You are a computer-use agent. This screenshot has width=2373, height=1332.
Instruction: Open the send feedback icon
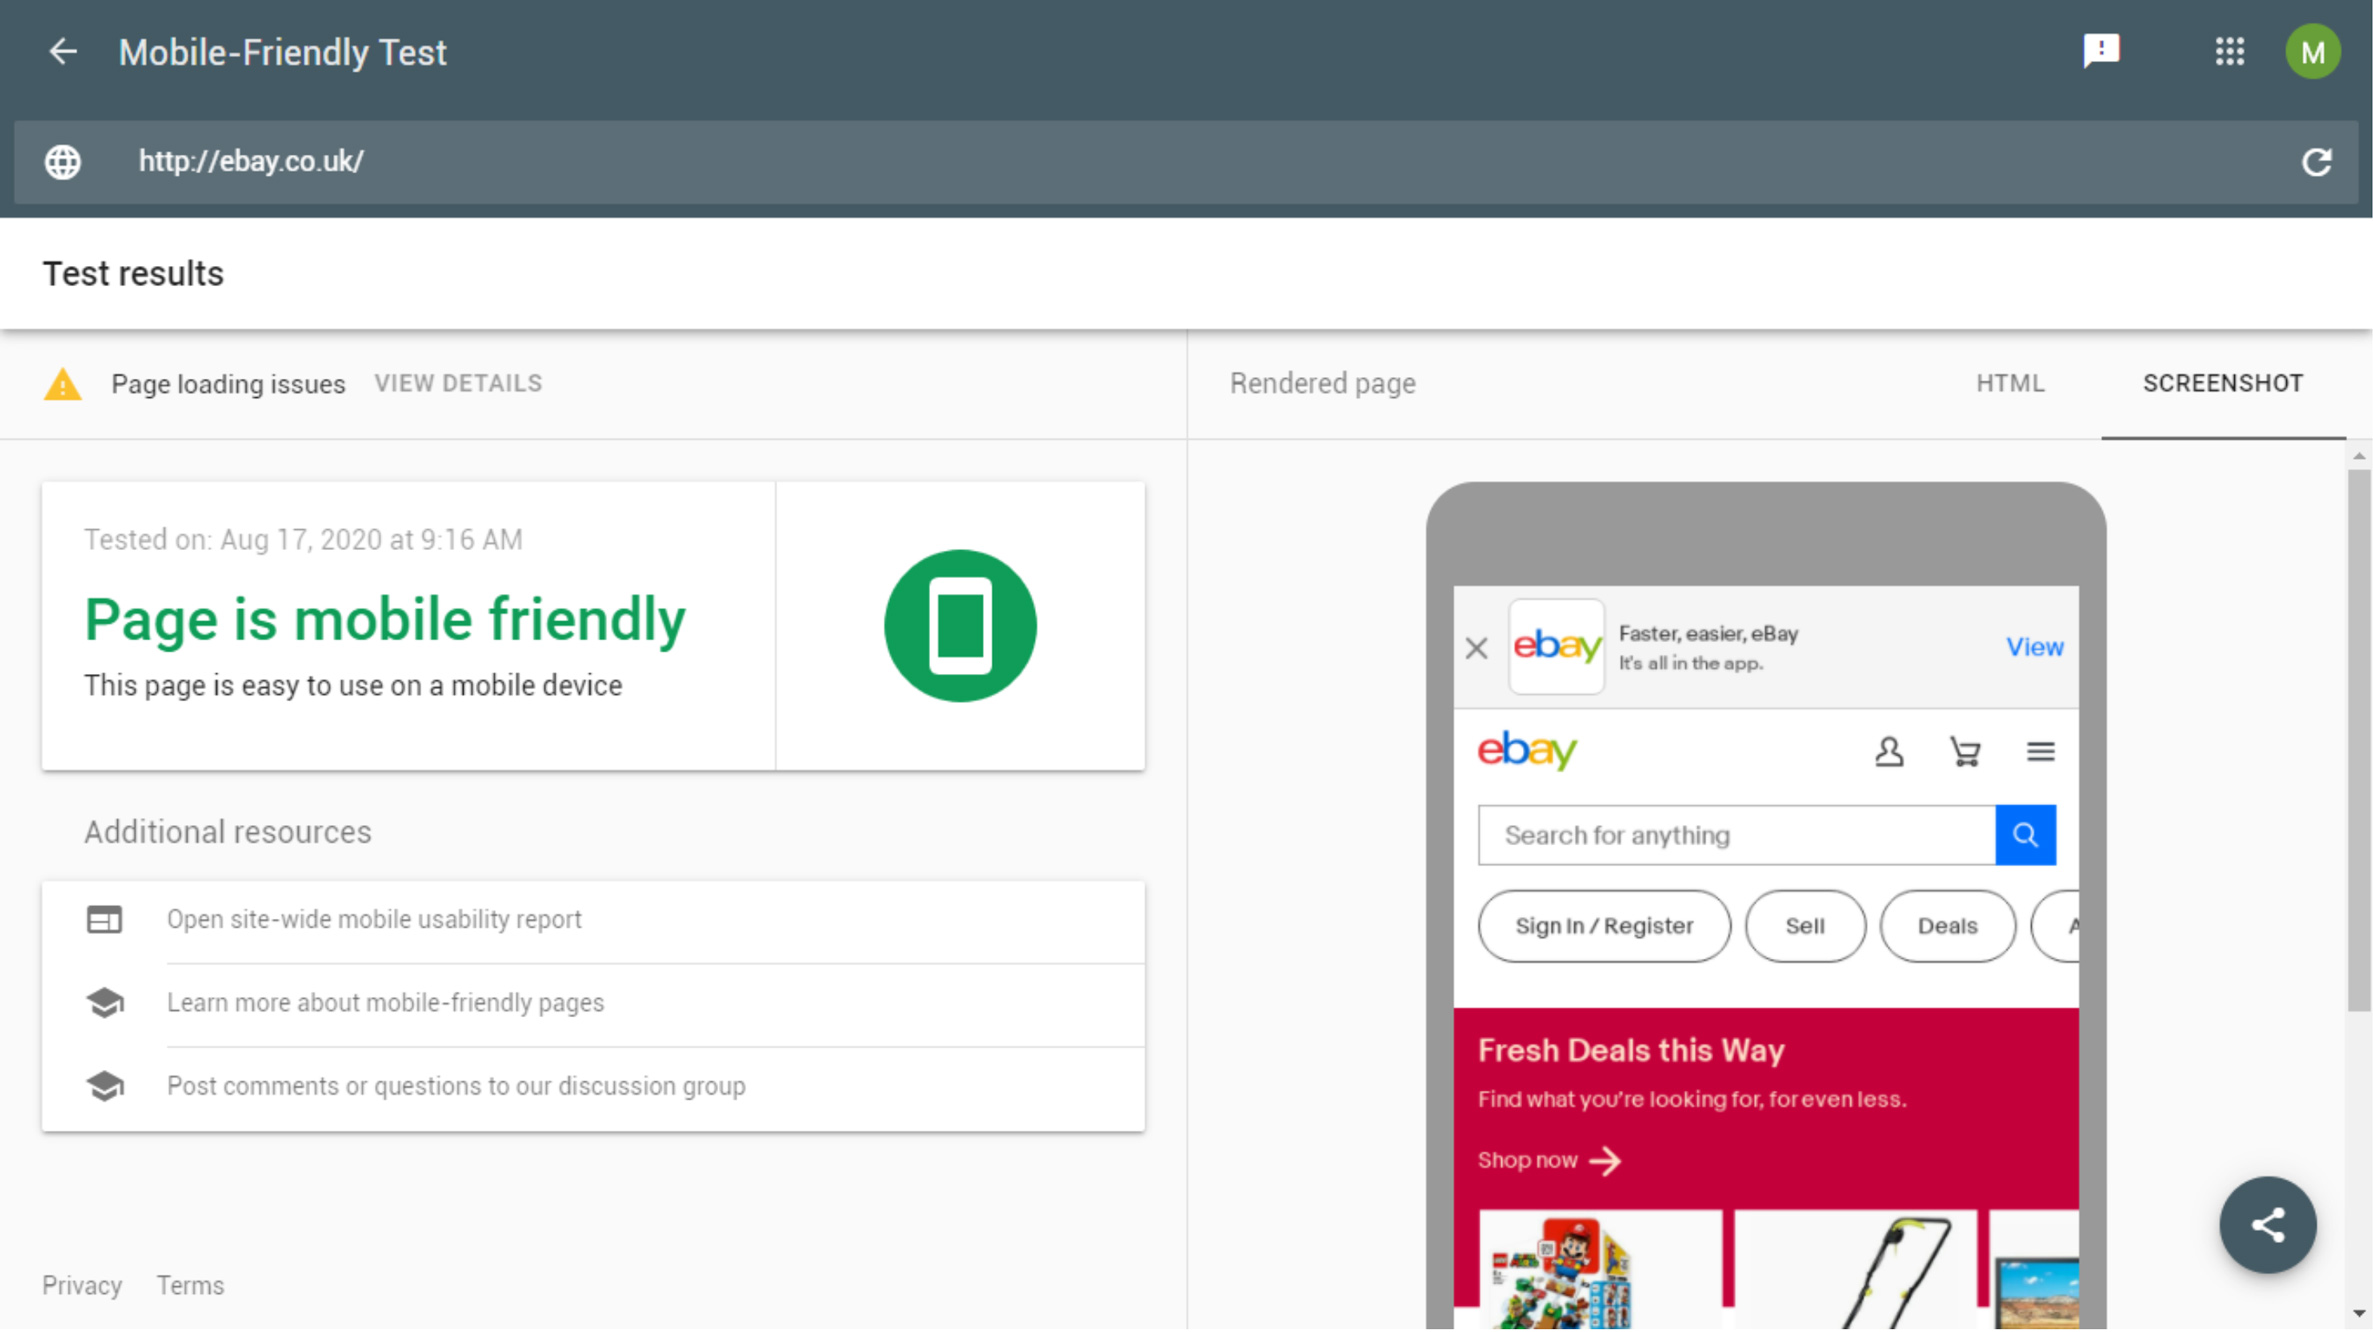point(2100,51)
